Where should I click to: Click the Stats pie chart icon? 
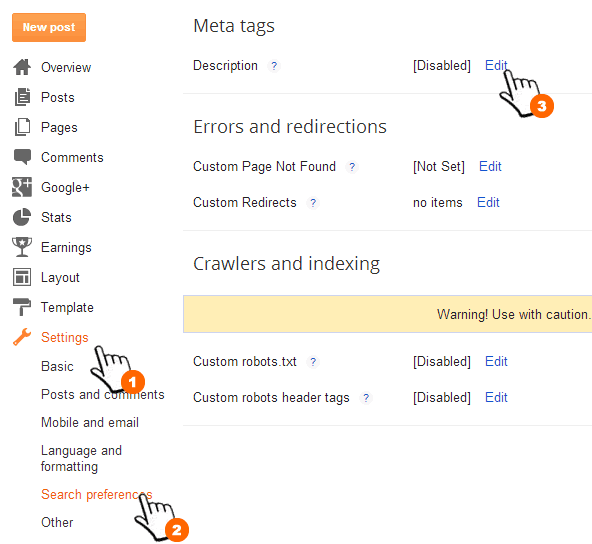click(x=22, y=217)
